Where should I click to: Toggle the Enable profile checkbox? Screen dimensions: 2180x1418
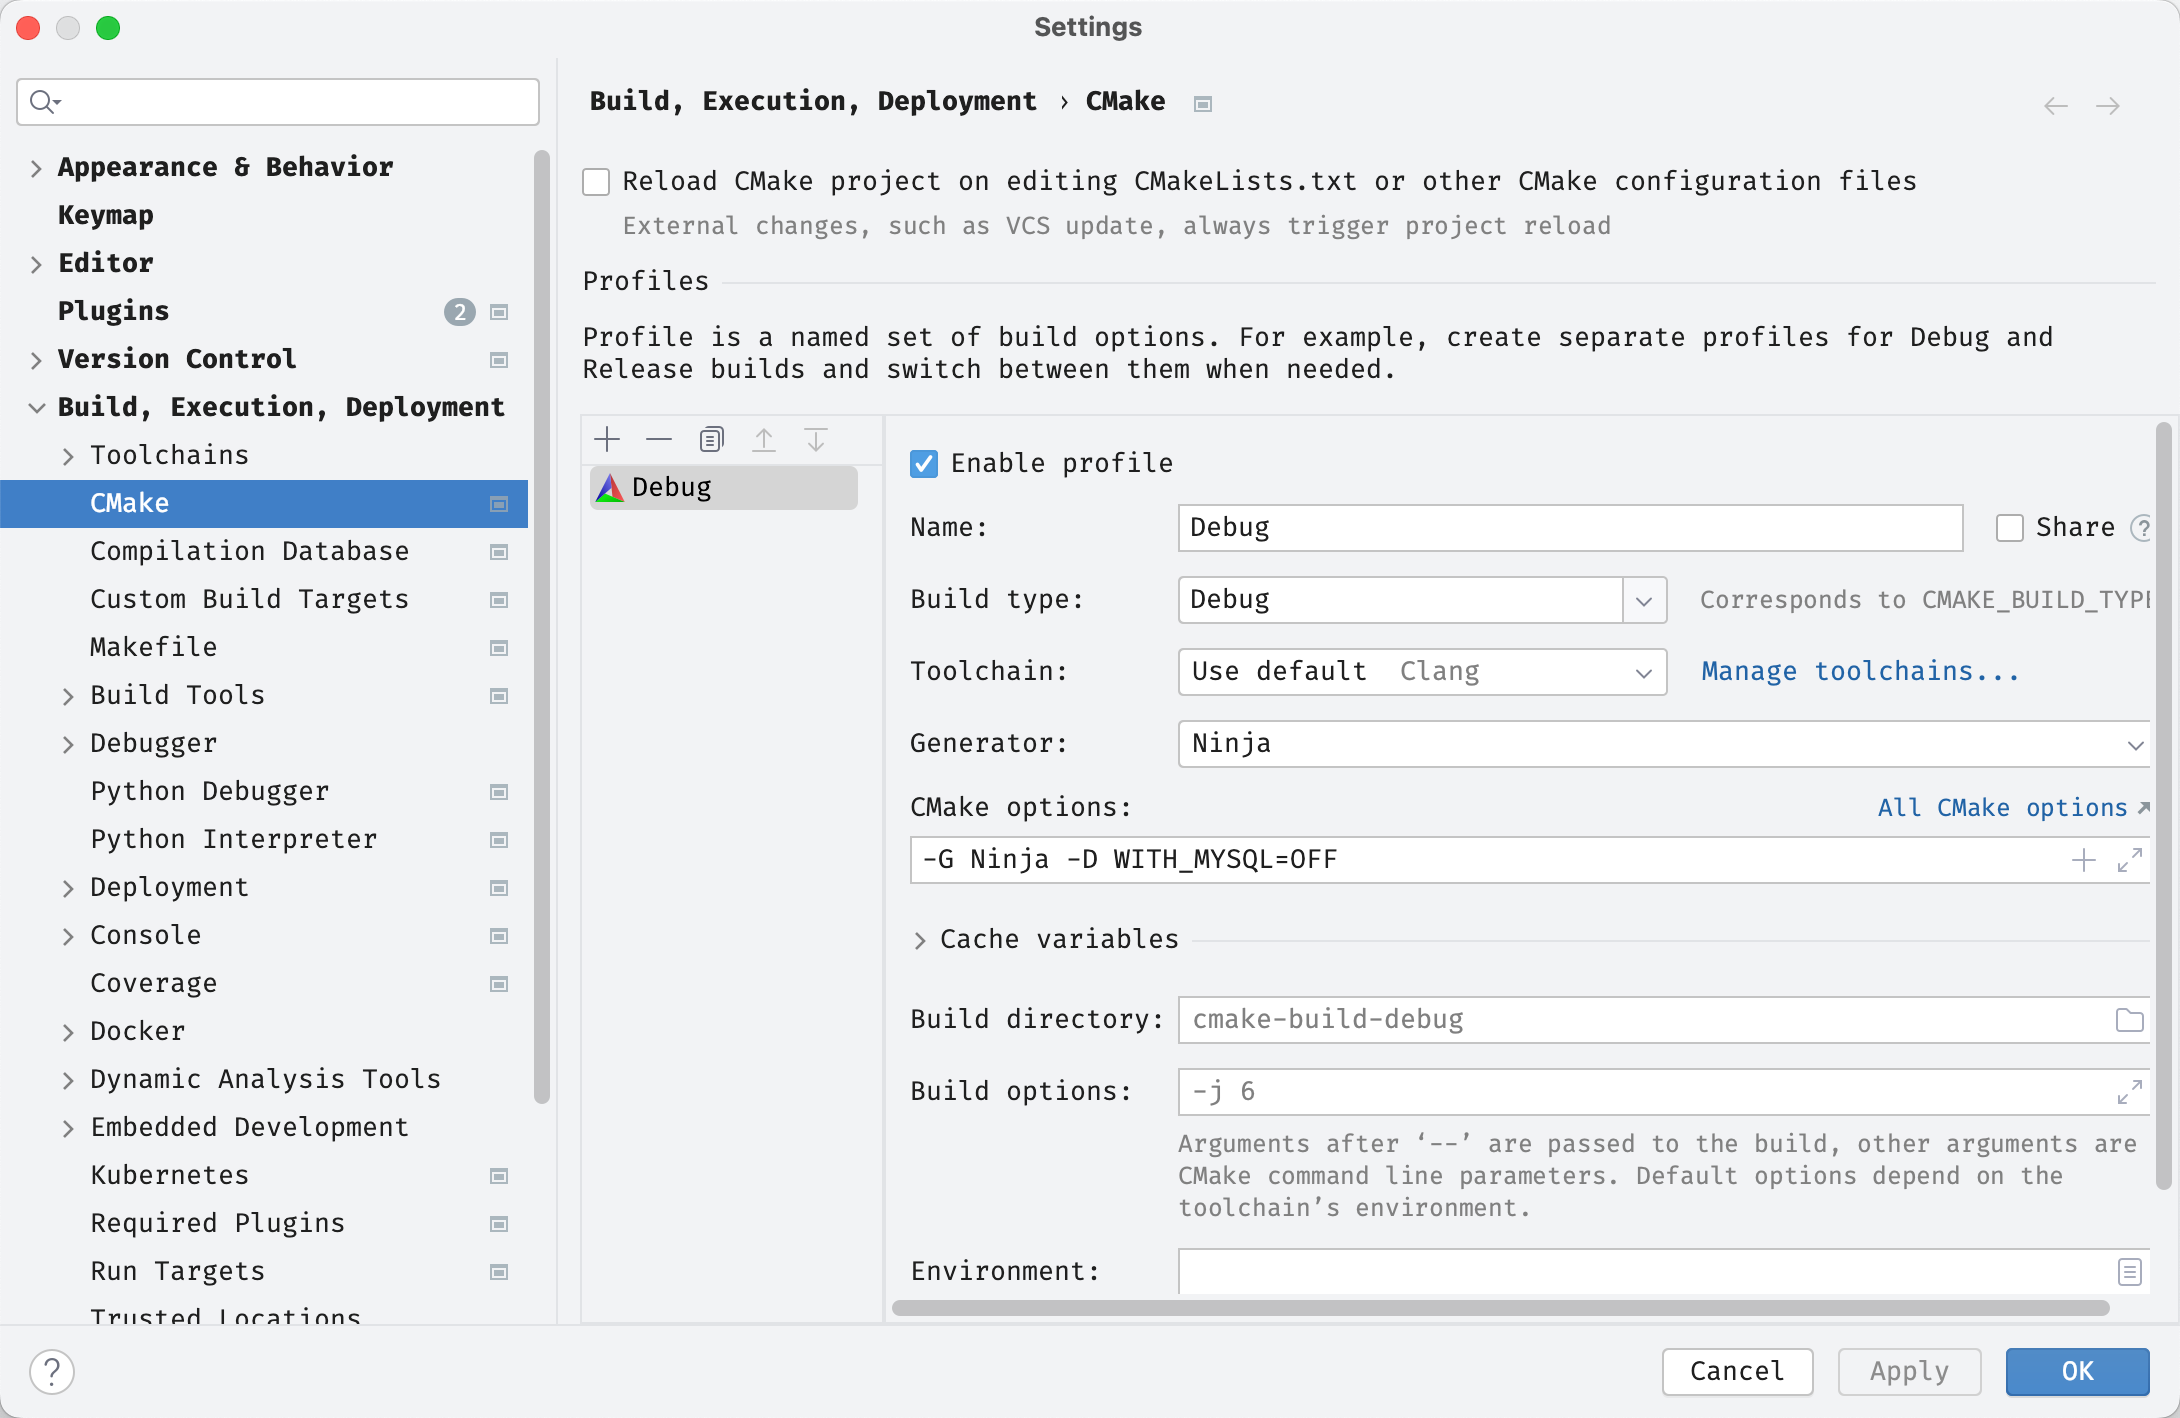coord(923,463)
